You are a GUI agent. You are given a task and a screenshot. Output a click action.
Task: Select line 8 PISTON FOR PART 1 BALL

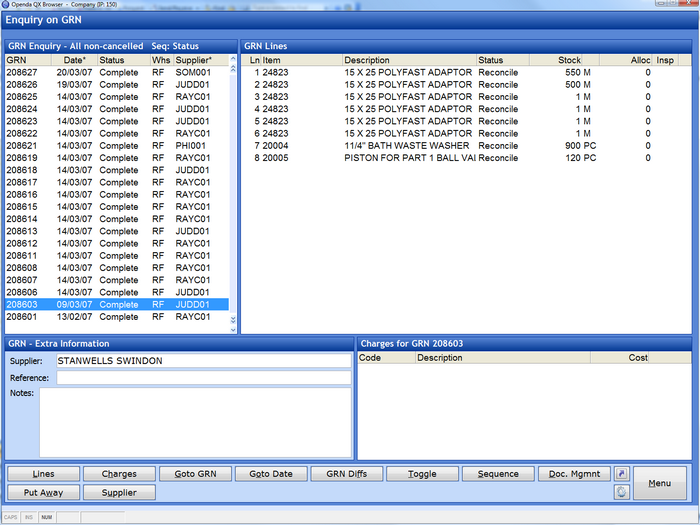(x=466, y=158)
